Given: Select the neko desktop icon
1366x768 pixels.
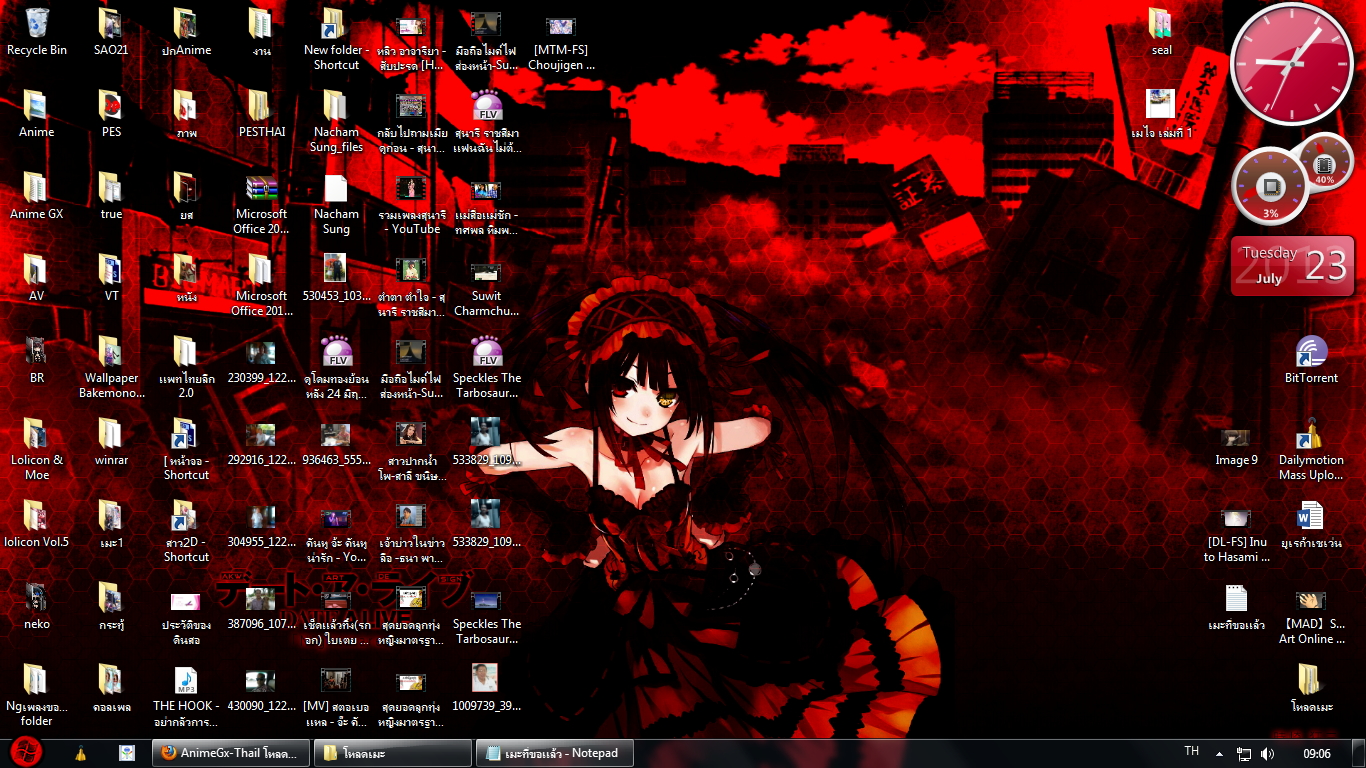Looking at the screenshot, I should click(x=37, y=606).
